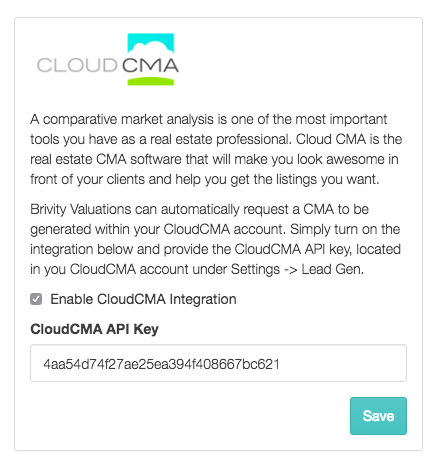Screen dimensions: 435x467
Task: Place cursor on the 4aa54d74 API key text
Action: [161, 364]
